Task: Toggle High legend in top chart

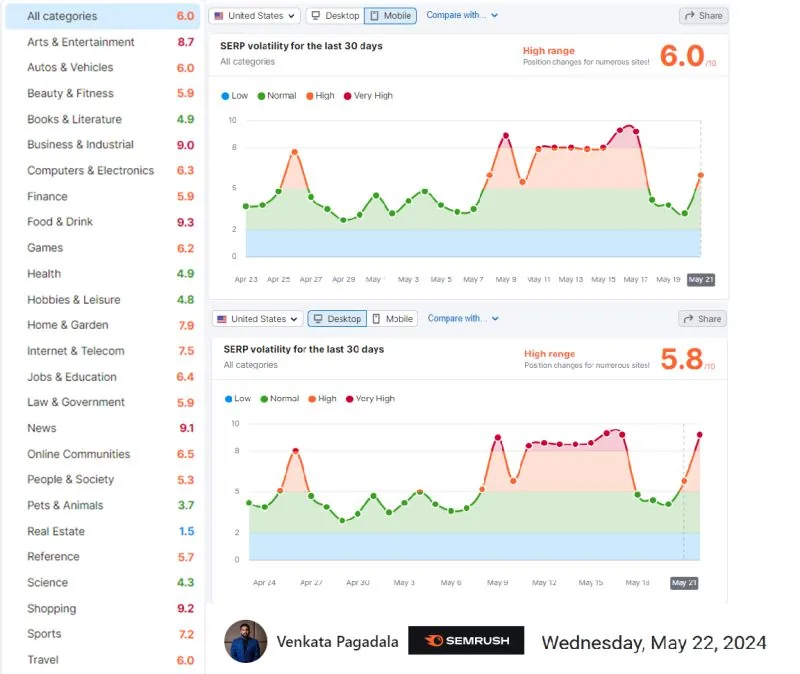Action: 320,96
